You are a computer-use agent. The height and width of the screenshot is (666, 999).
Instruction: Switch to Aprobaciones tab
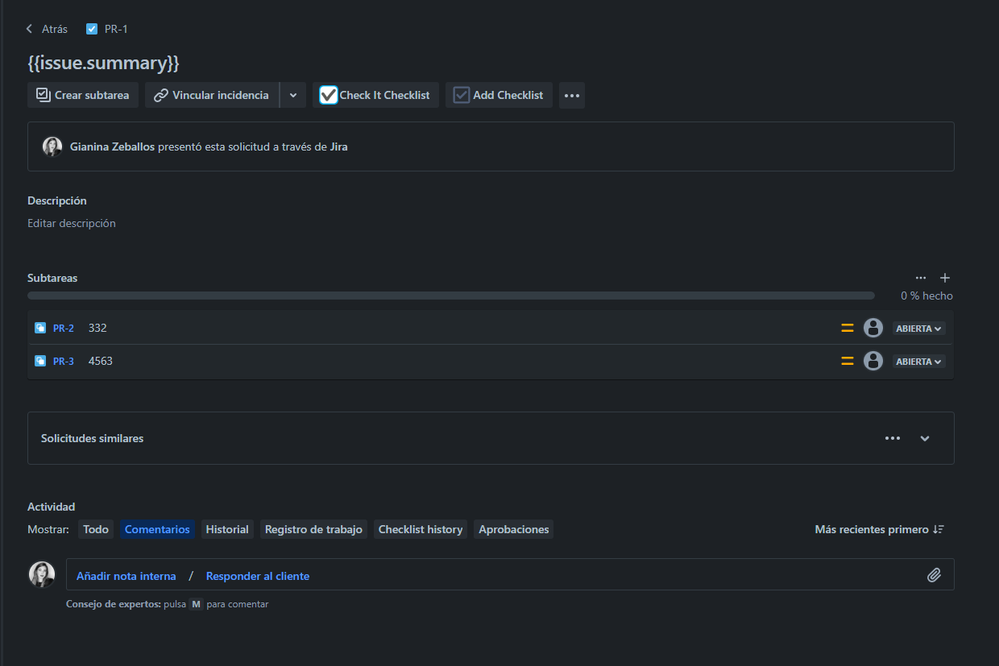(514, 530)
